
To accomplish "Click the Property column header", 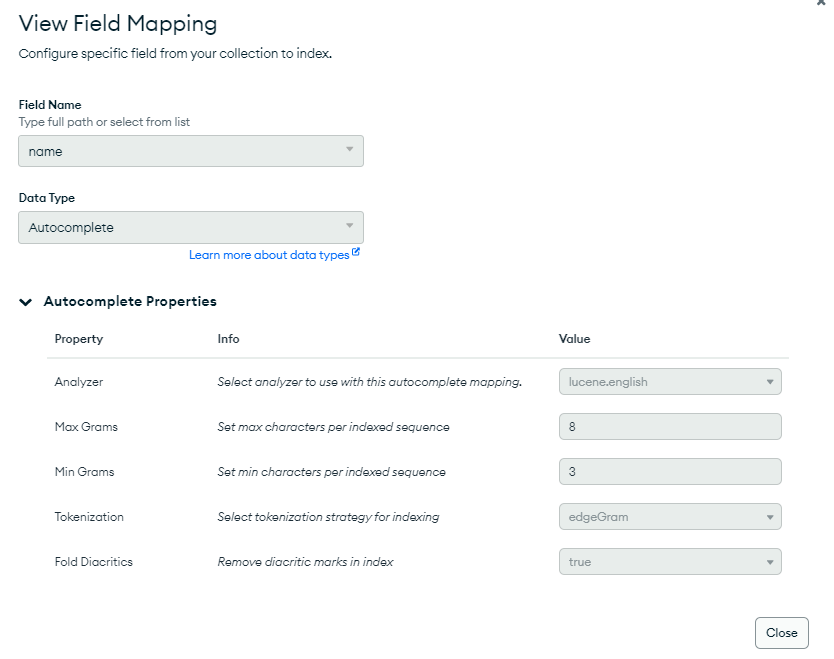I will pos(79,339).
